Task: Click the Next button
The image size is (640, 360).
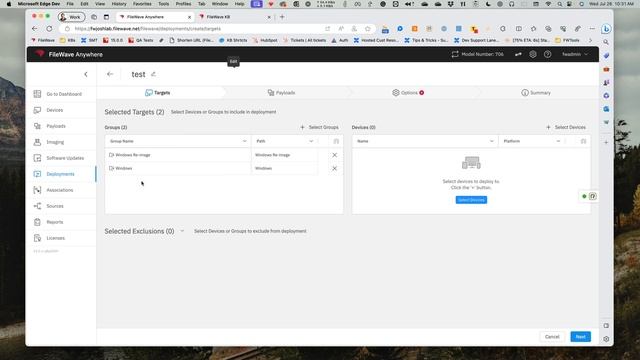Action: [580, 337]
